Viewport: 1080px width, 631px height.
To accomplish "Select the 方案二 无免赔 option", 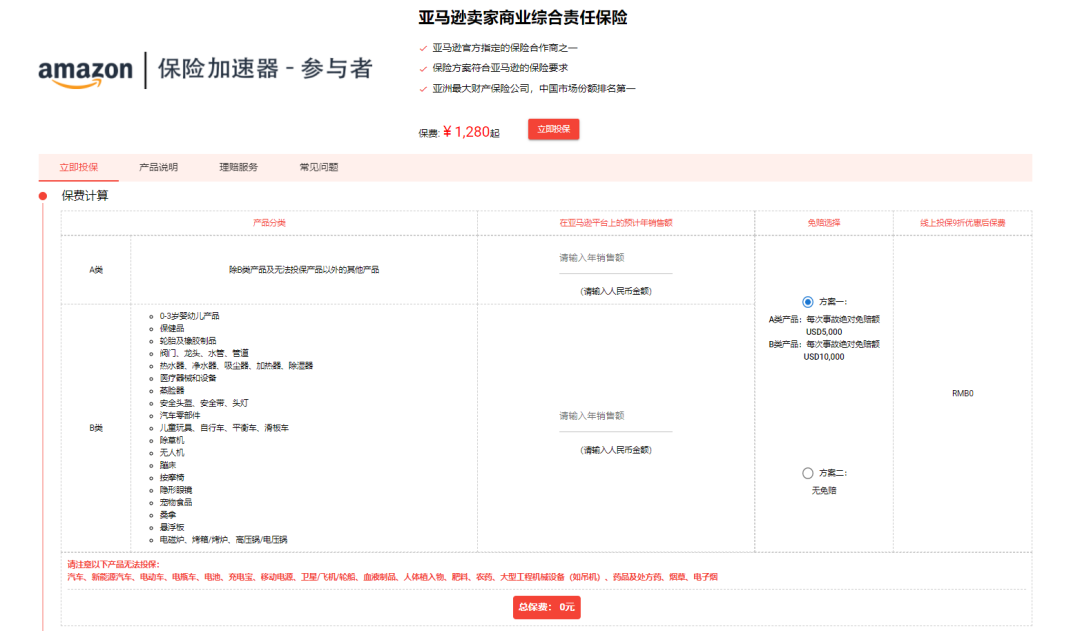I will pyautogui.click(x=808, y=473).
